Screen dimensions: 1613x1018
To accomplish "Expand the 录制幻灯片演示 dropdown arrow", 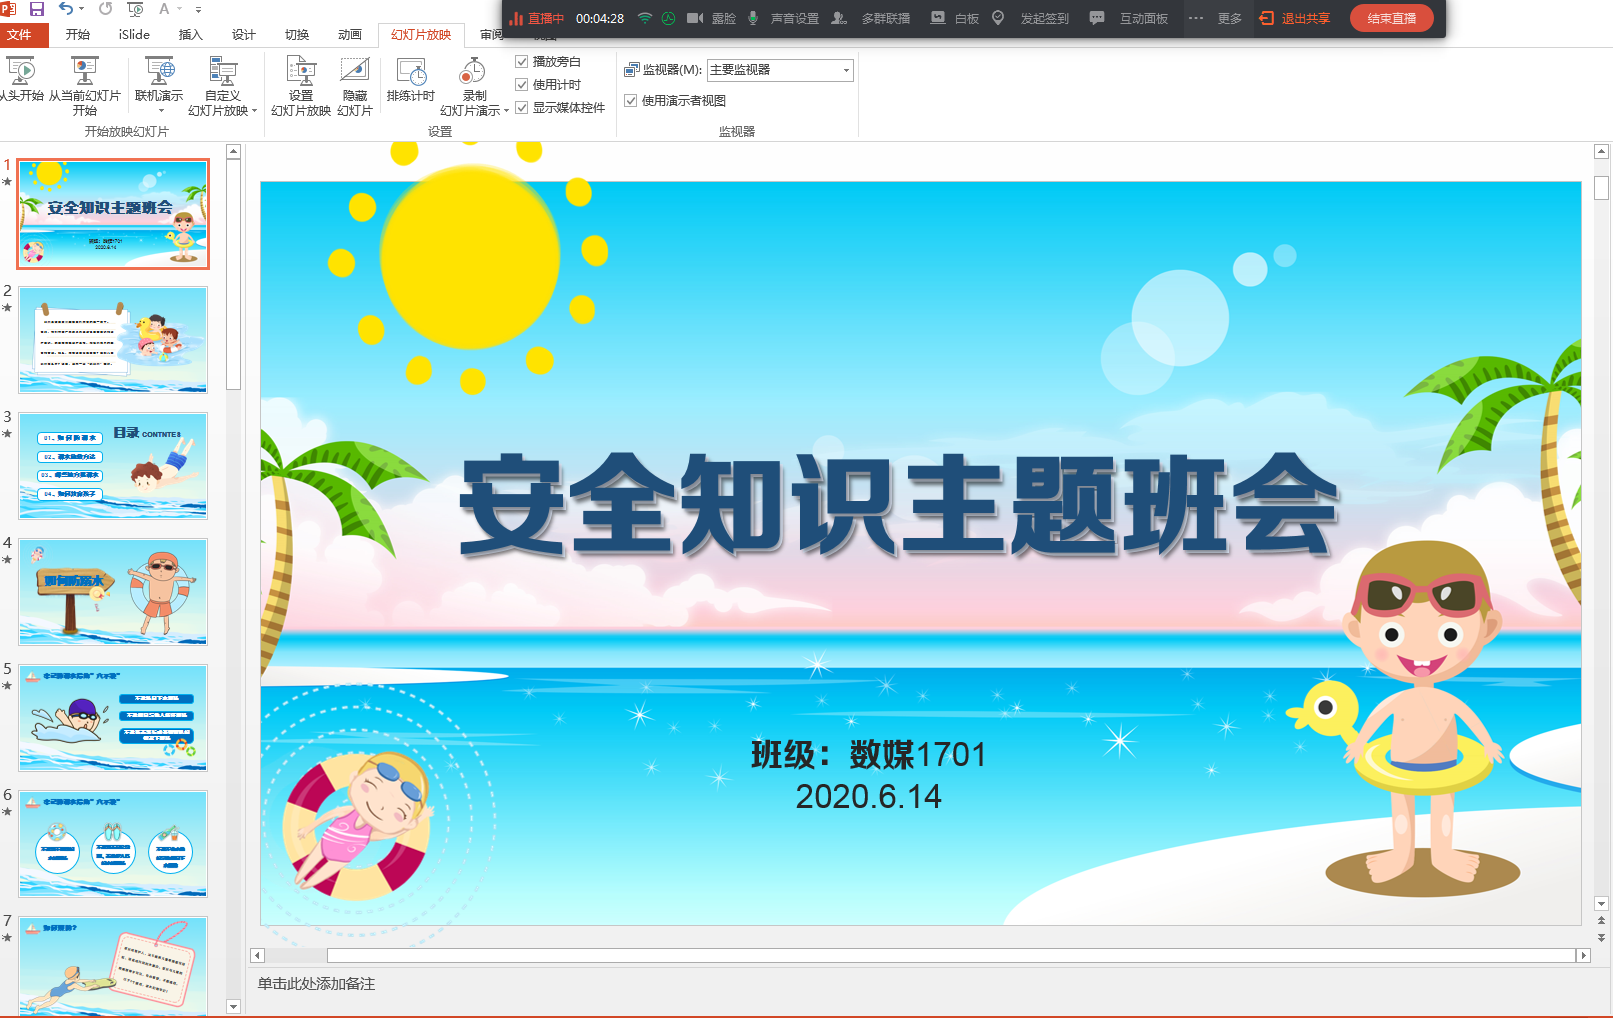I will [x=506, y=111].
